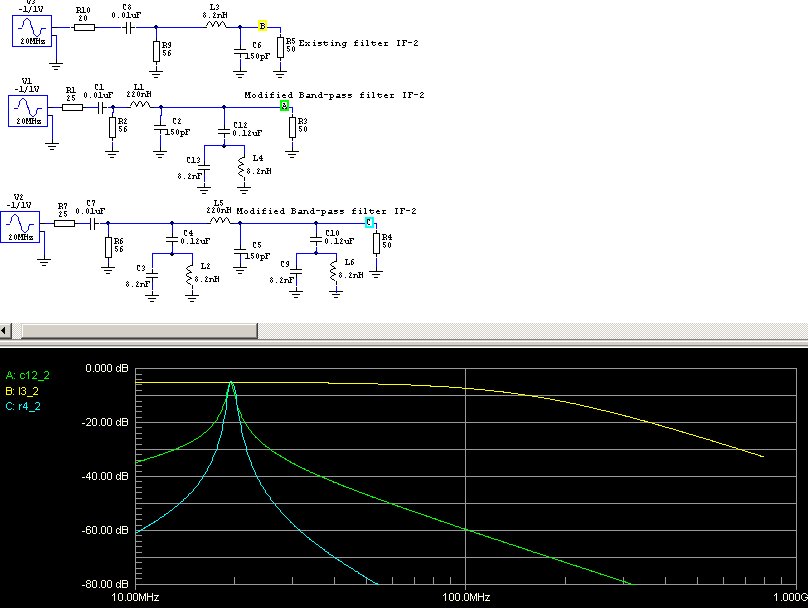
Task: Click the yellow B test probe marker
Action: point(262,26)
